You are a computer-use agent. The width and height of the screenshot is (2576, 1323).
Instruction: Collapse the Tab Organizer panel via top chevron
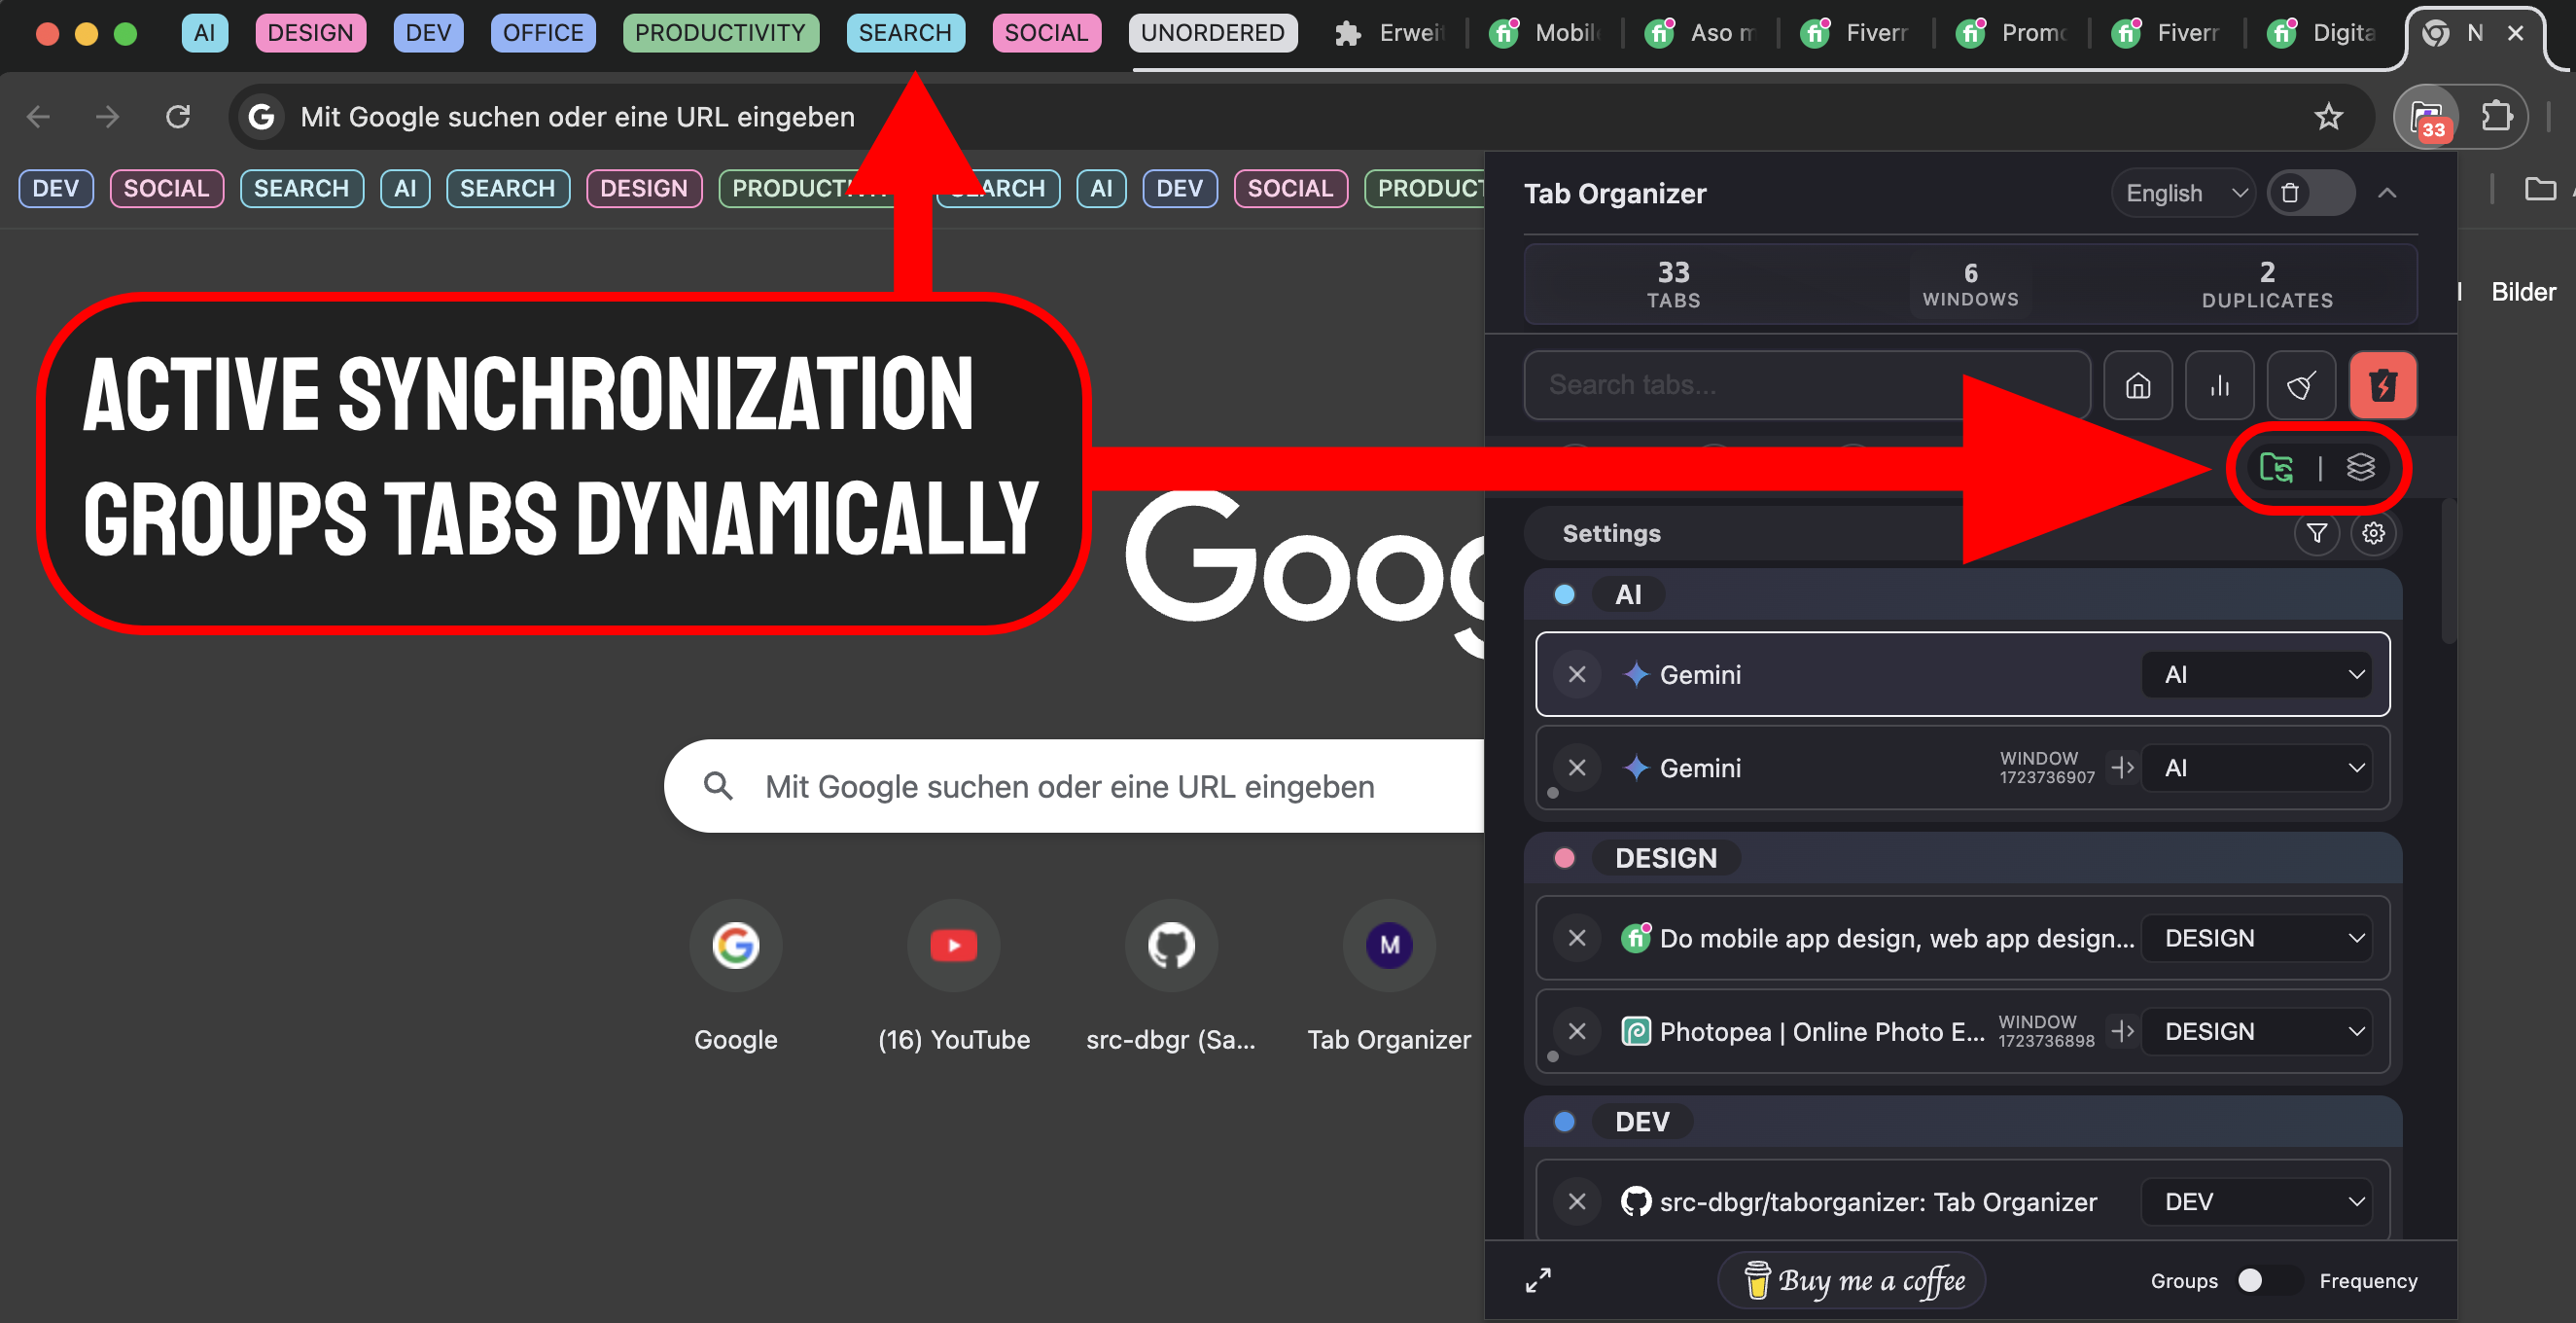coord(2388,193)
